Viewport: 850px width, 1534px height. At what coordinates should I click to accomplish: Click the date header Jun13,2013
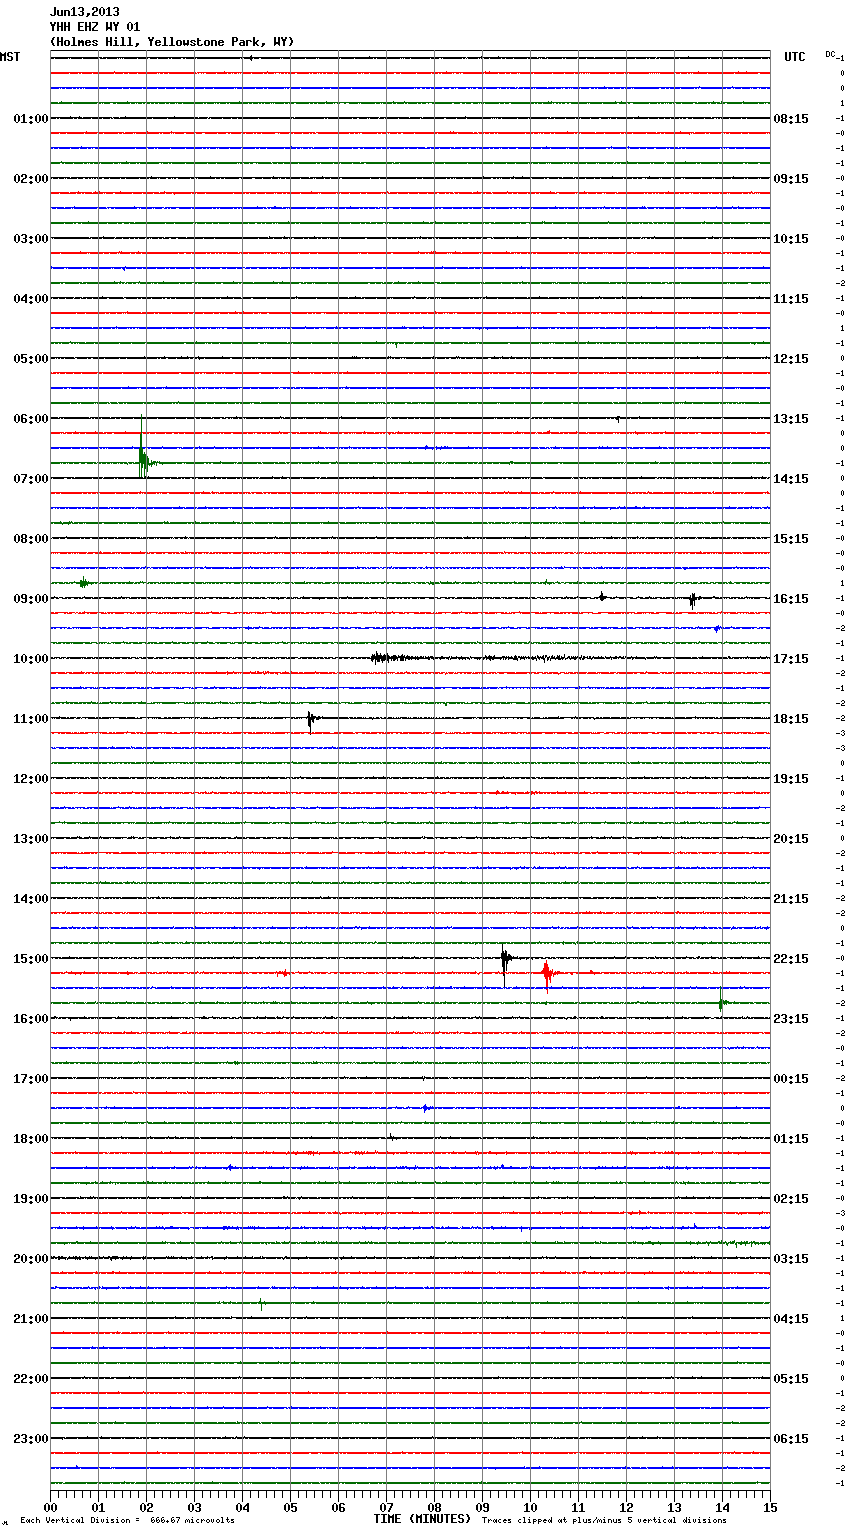[85, 12]
